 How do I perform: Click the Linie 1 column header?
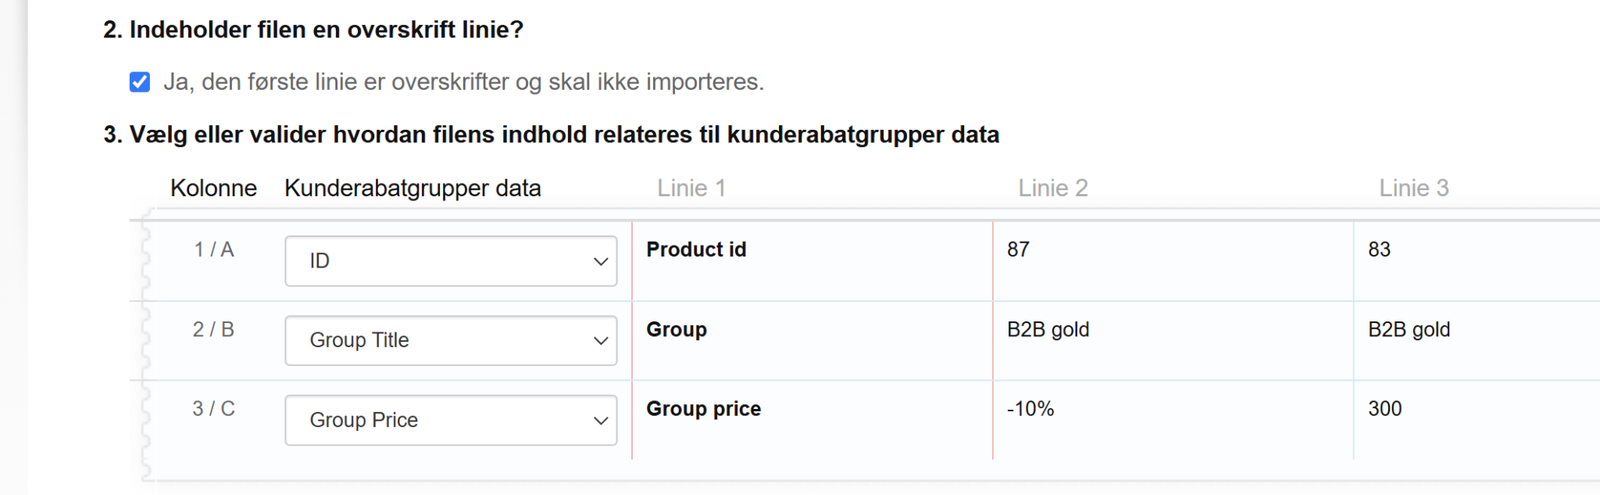point(691,188)
